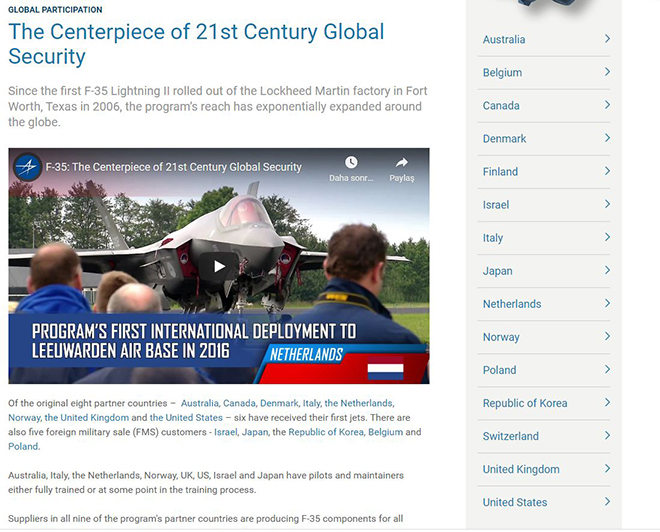This screenshot has width=660, height=532.
Task: Open 'Republic of Korea' paragraph link
Action: (x=326, y=432)
